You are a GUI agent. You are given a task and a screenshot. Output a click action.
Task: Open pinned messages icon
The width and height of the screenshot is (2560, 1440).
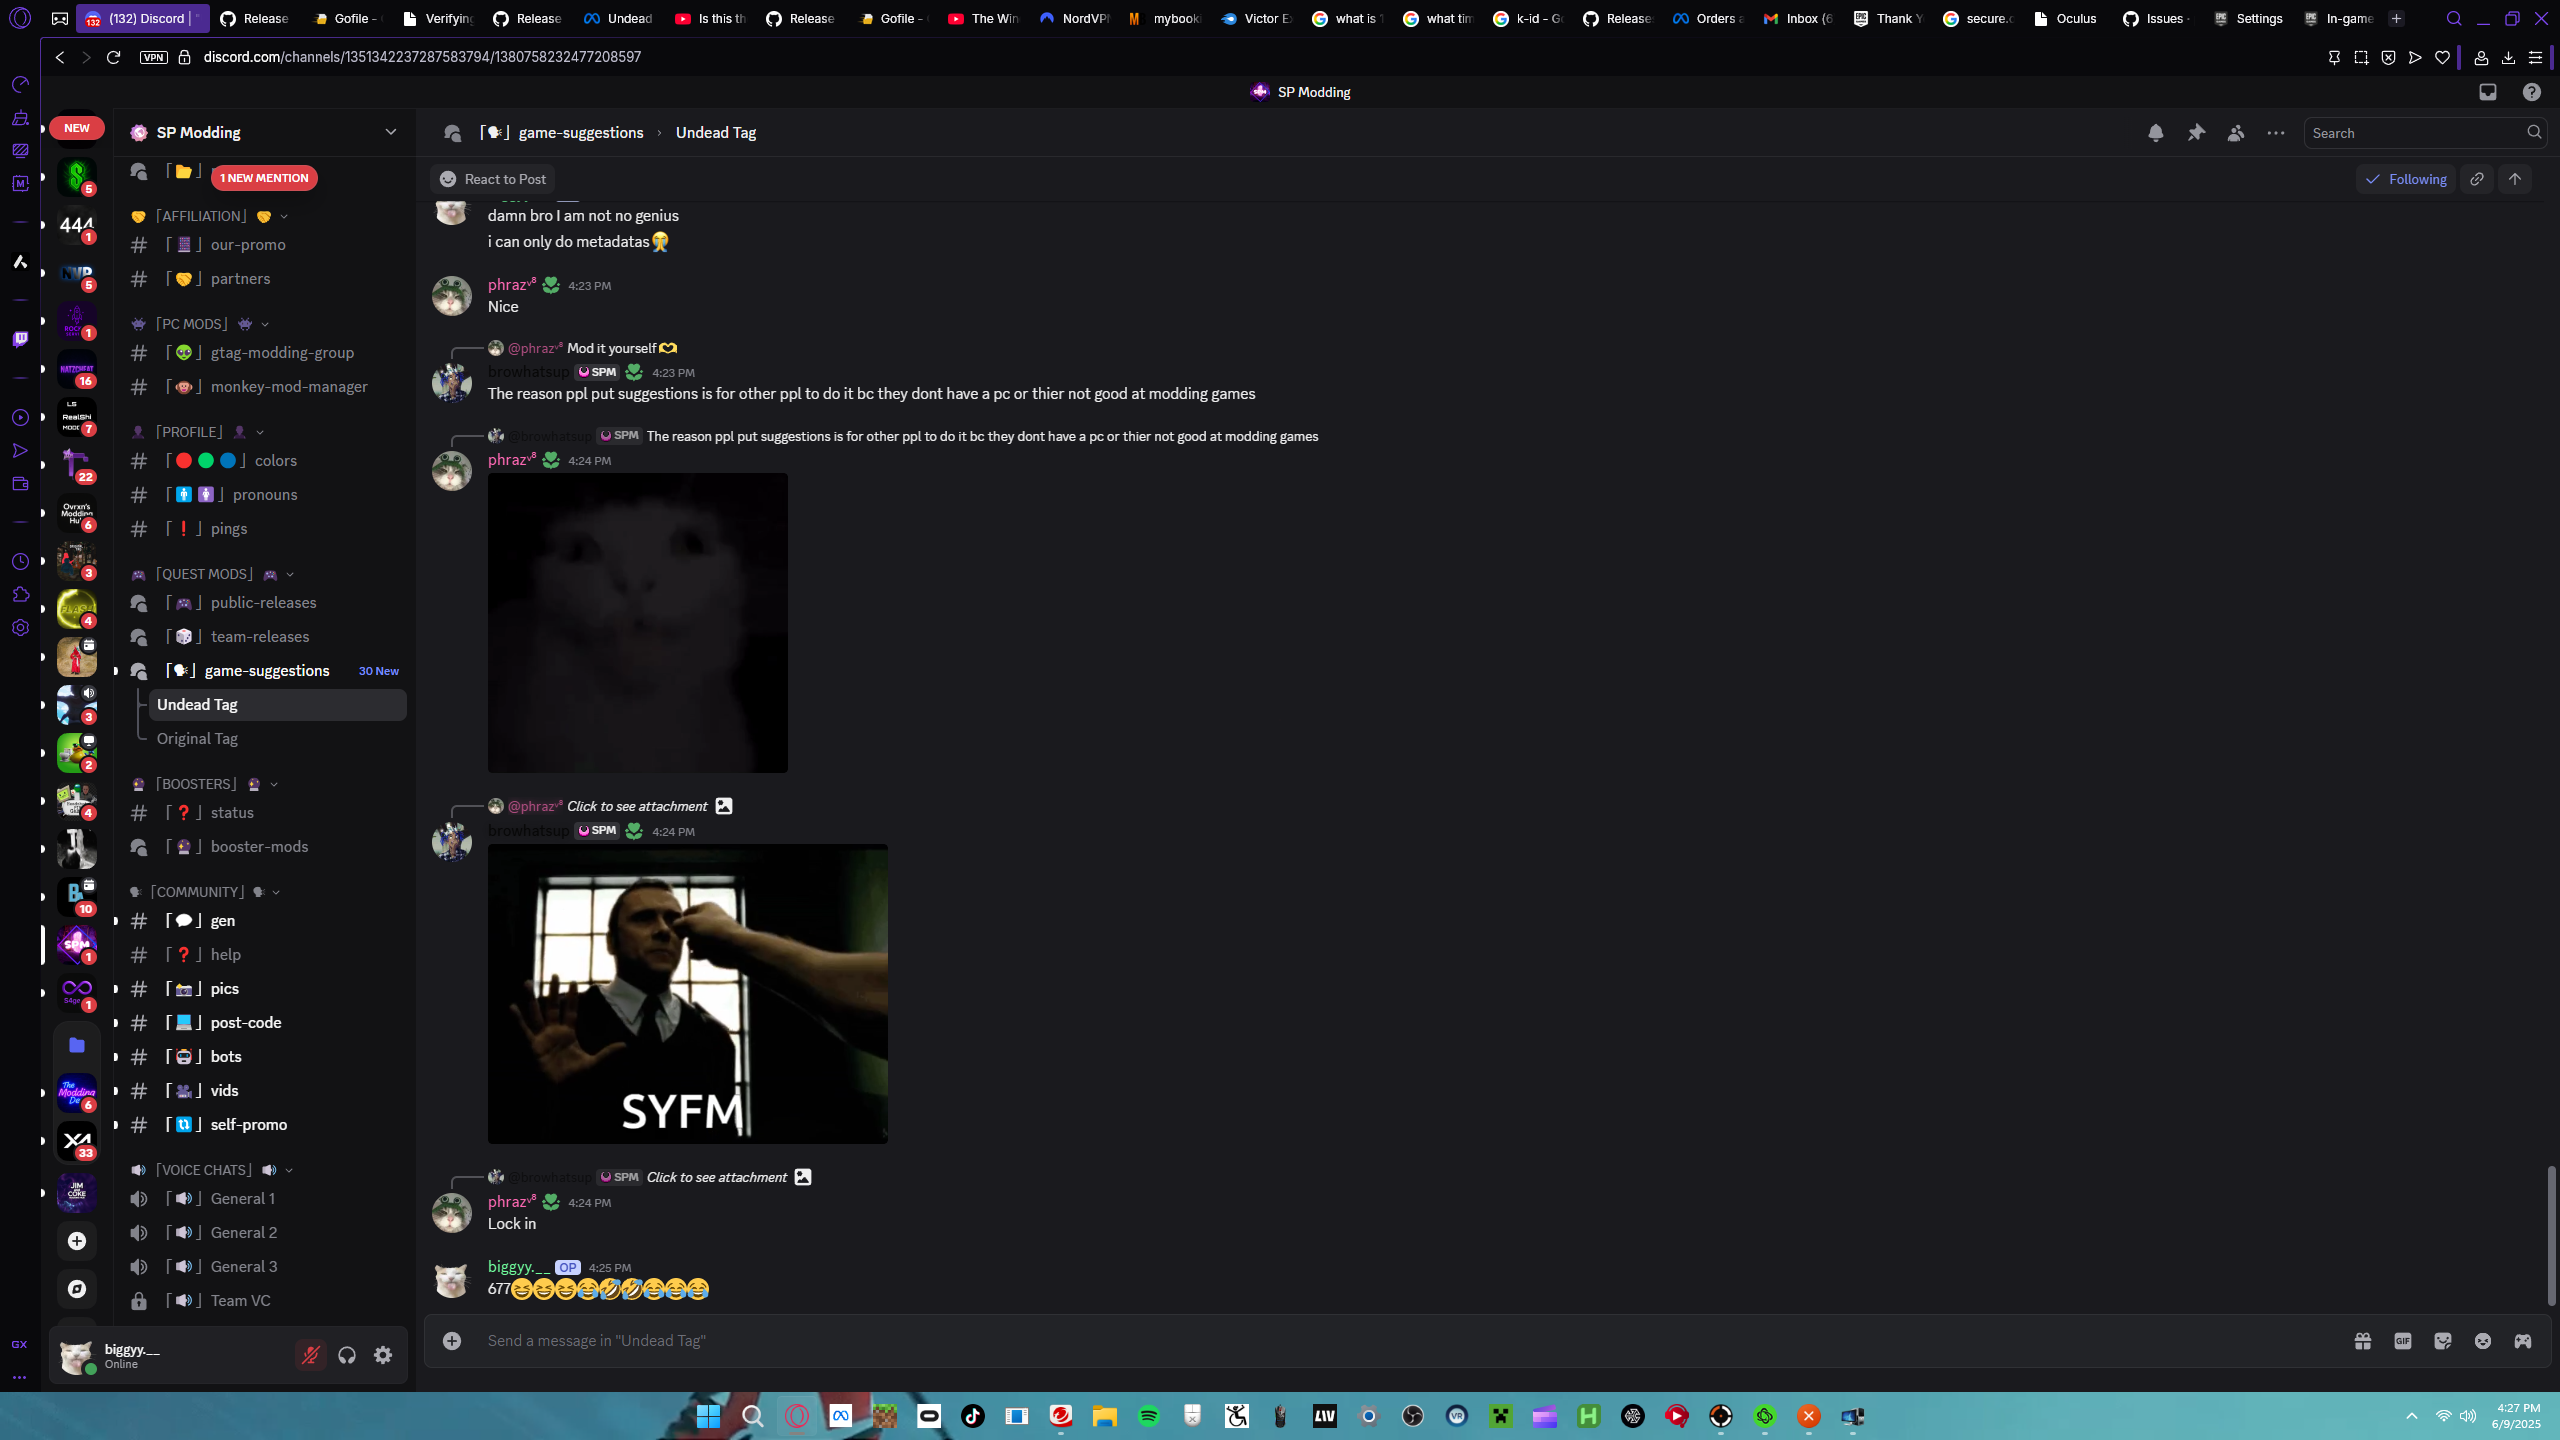(2196, 133)
